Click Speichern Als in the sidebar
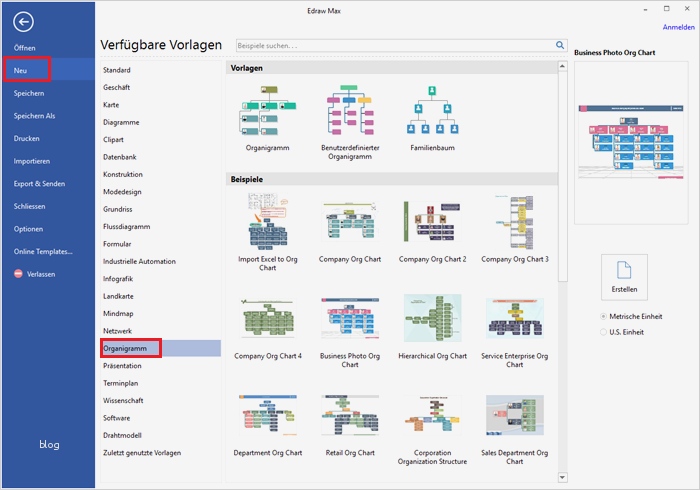The image size is (700, 490). pyautogui.click(x=34, y=116)
